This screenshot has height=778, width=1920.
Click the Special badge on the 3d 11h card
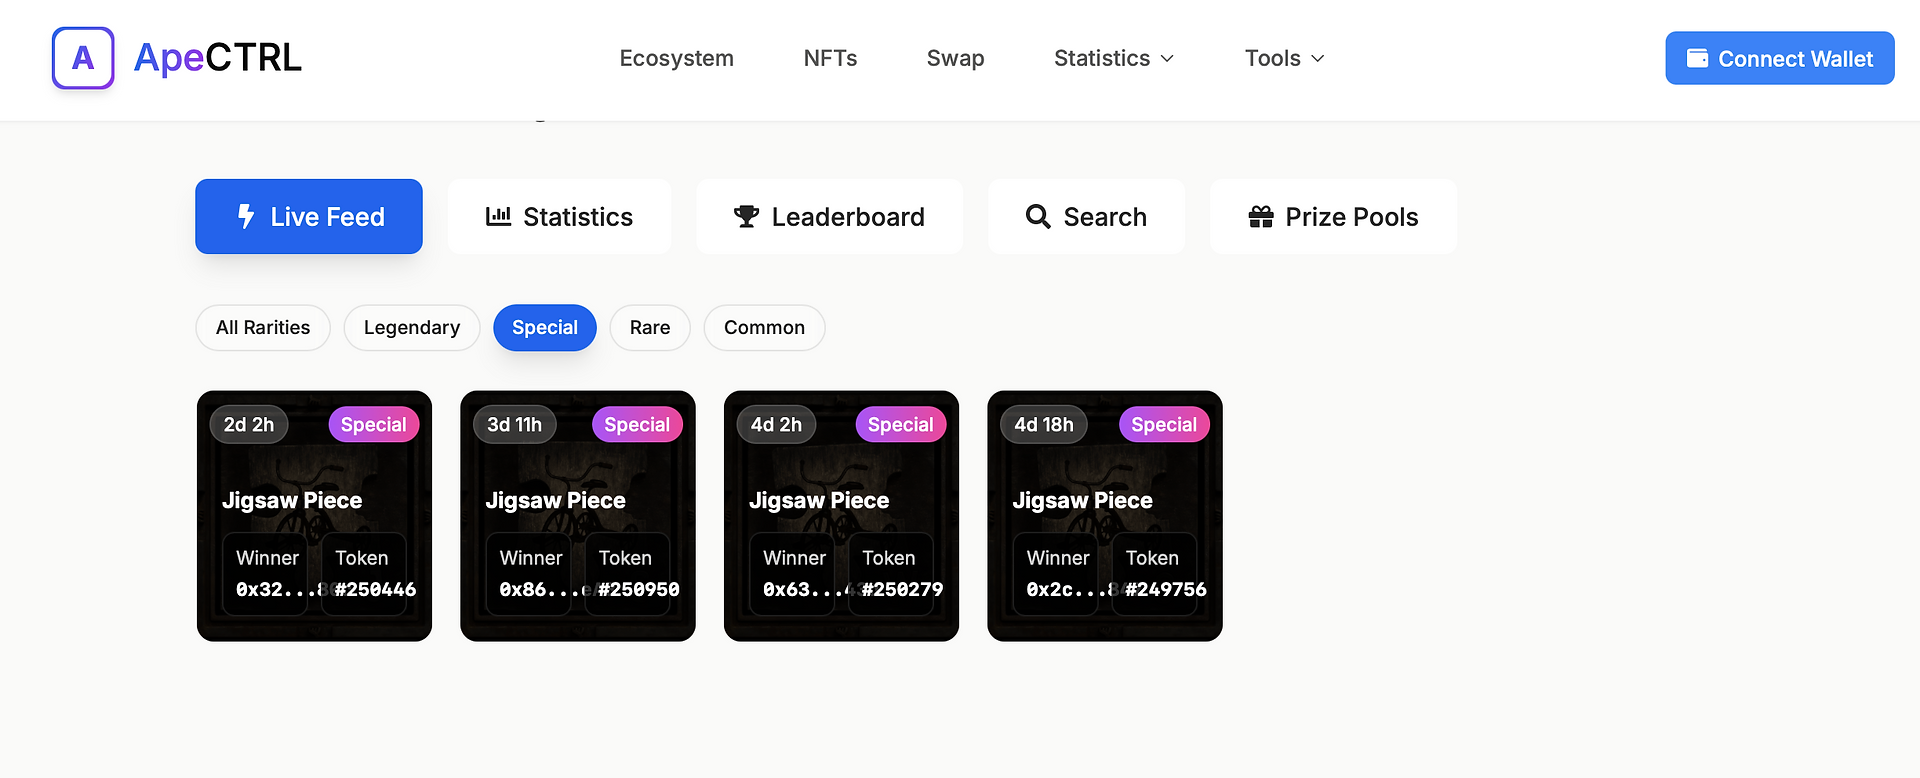pos(637,425)
